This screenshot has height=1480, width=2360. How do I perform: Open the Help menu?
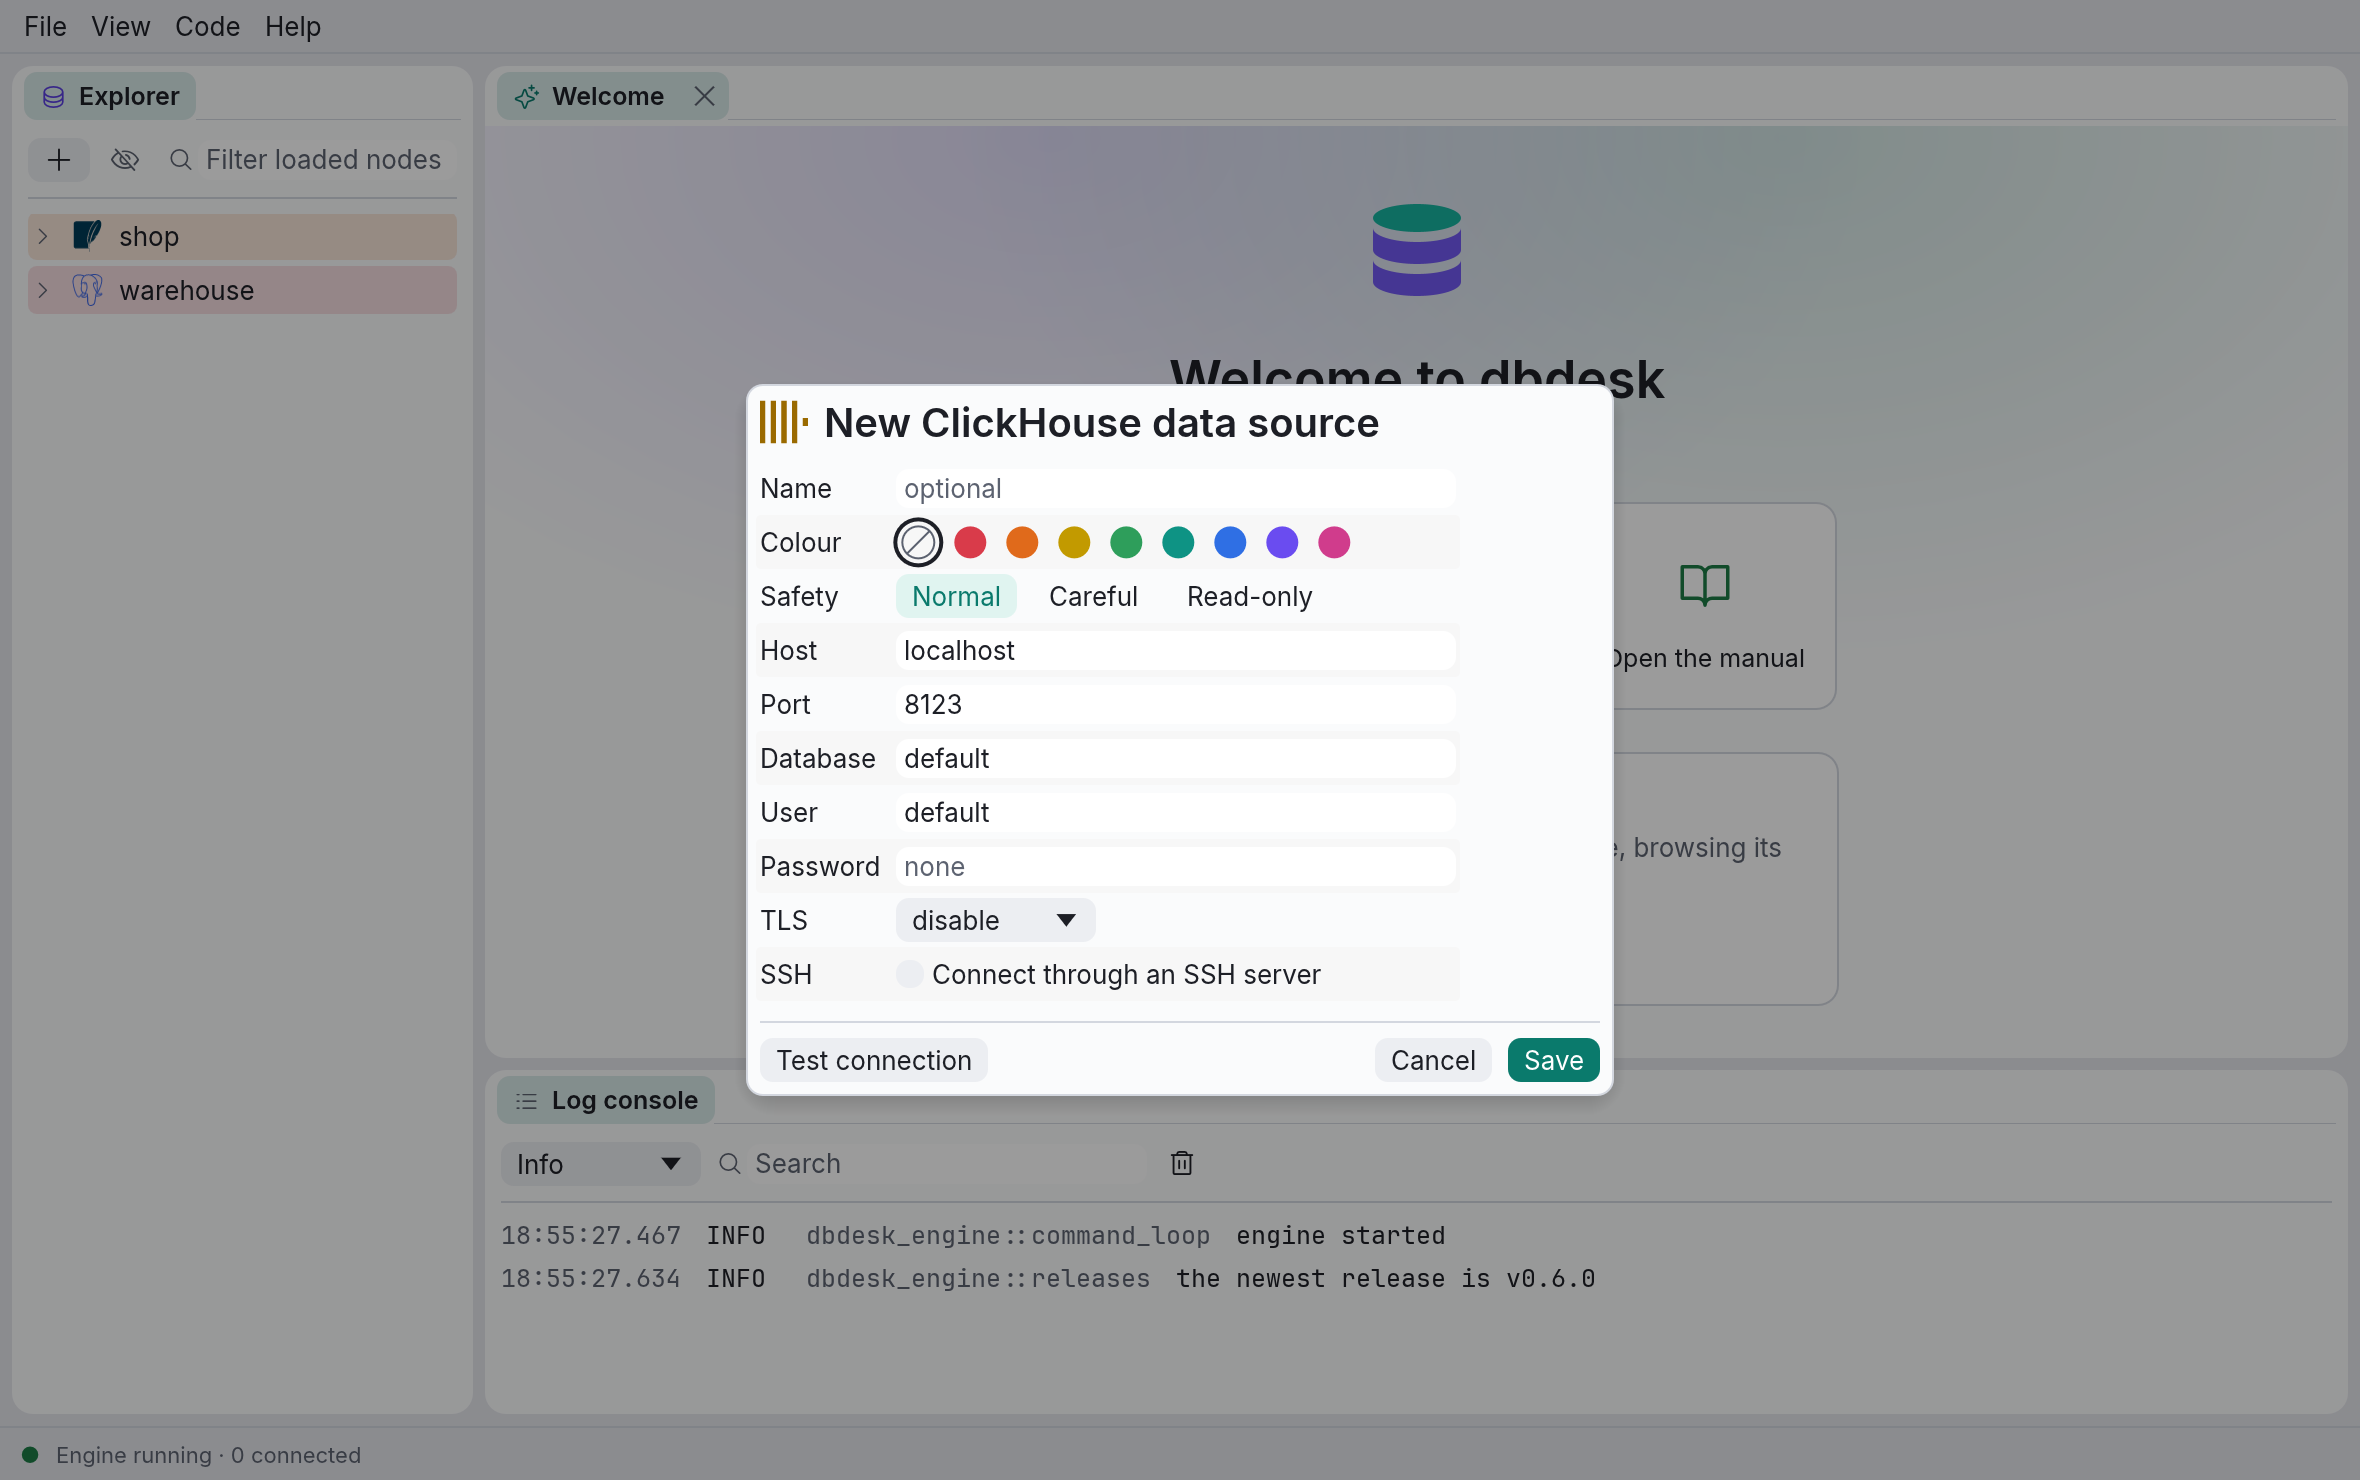coord(292,26)
